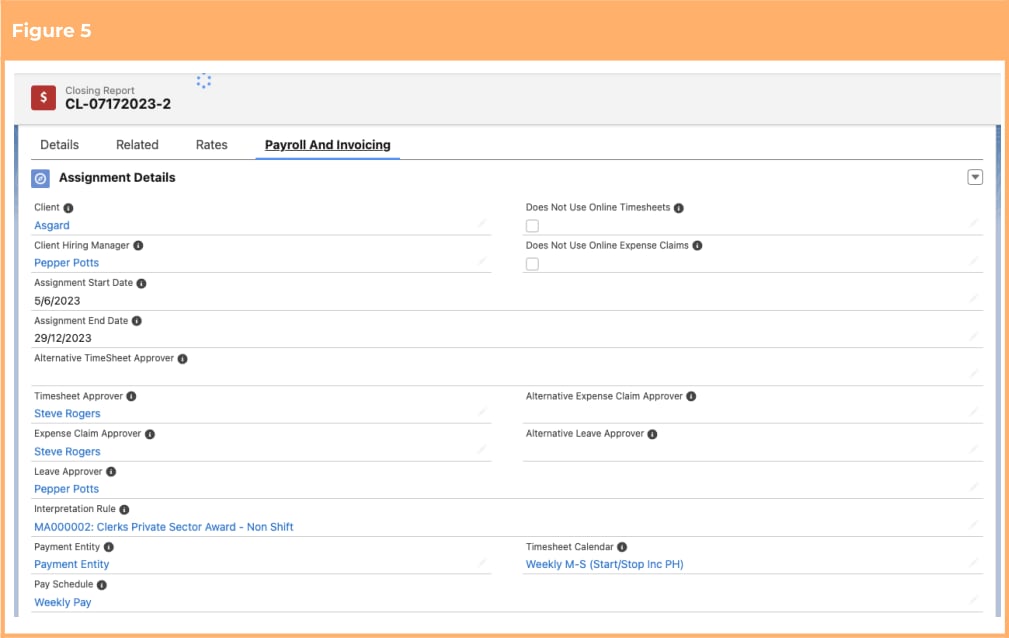Screen dimensions: 1009x638
Task: Open Pepper Potts under Client Hiring Manager
Action: [x=66, y=263]
